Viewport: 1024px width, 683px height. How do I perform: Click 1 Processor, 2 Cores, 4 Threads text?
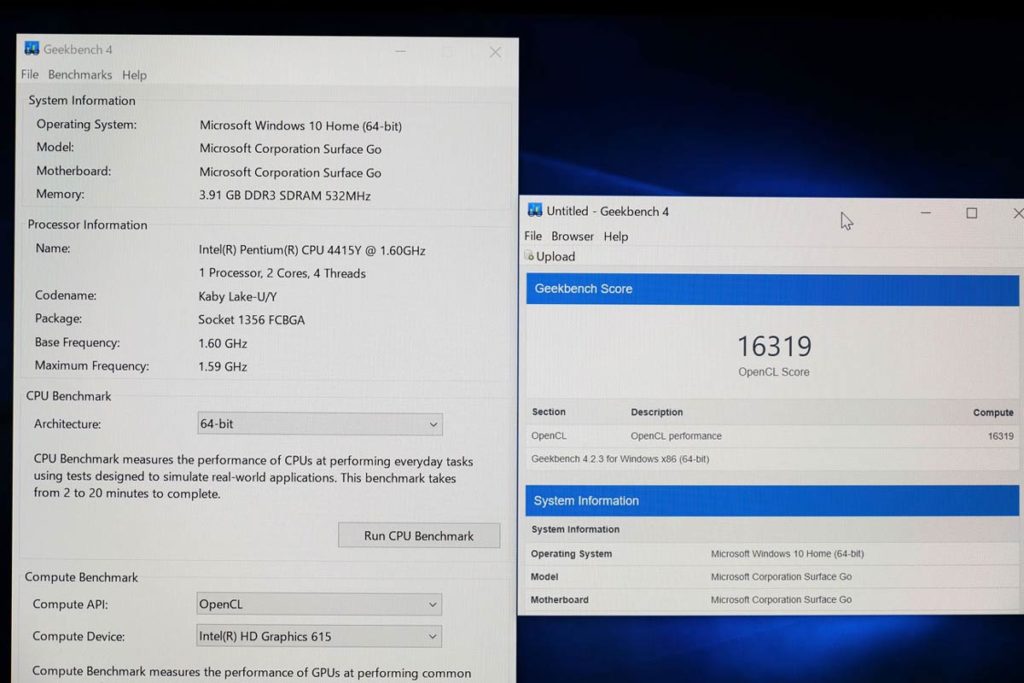pyautogui.click(x=282, y=274)
